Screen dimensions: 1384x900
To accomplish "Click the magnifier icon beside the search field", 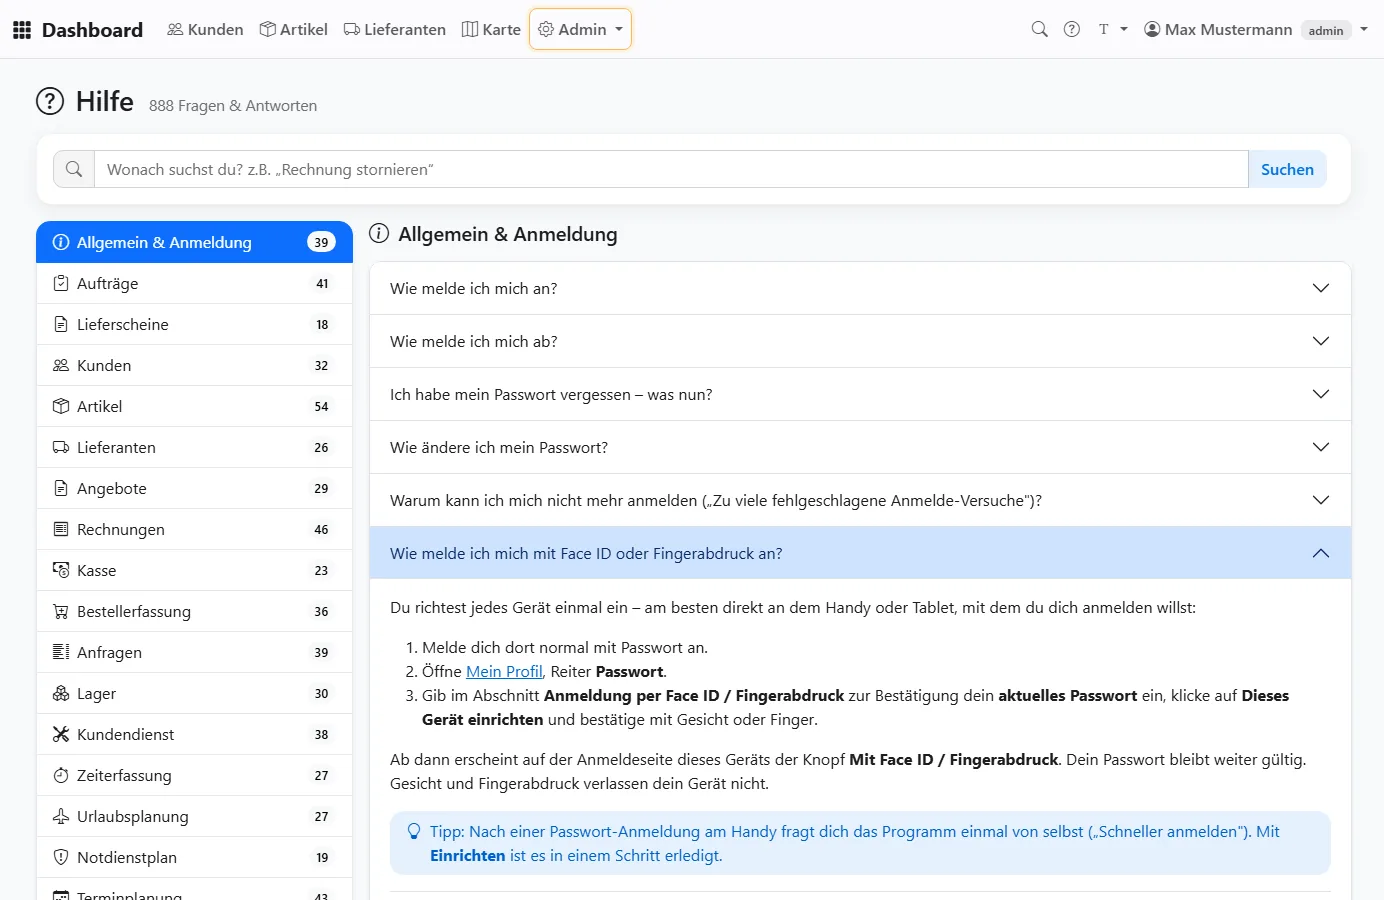I will [74, 169].
